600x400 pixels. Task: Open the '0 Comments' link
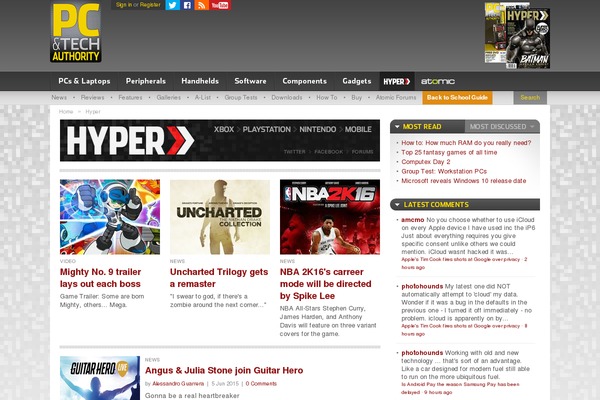click(261, 384)
